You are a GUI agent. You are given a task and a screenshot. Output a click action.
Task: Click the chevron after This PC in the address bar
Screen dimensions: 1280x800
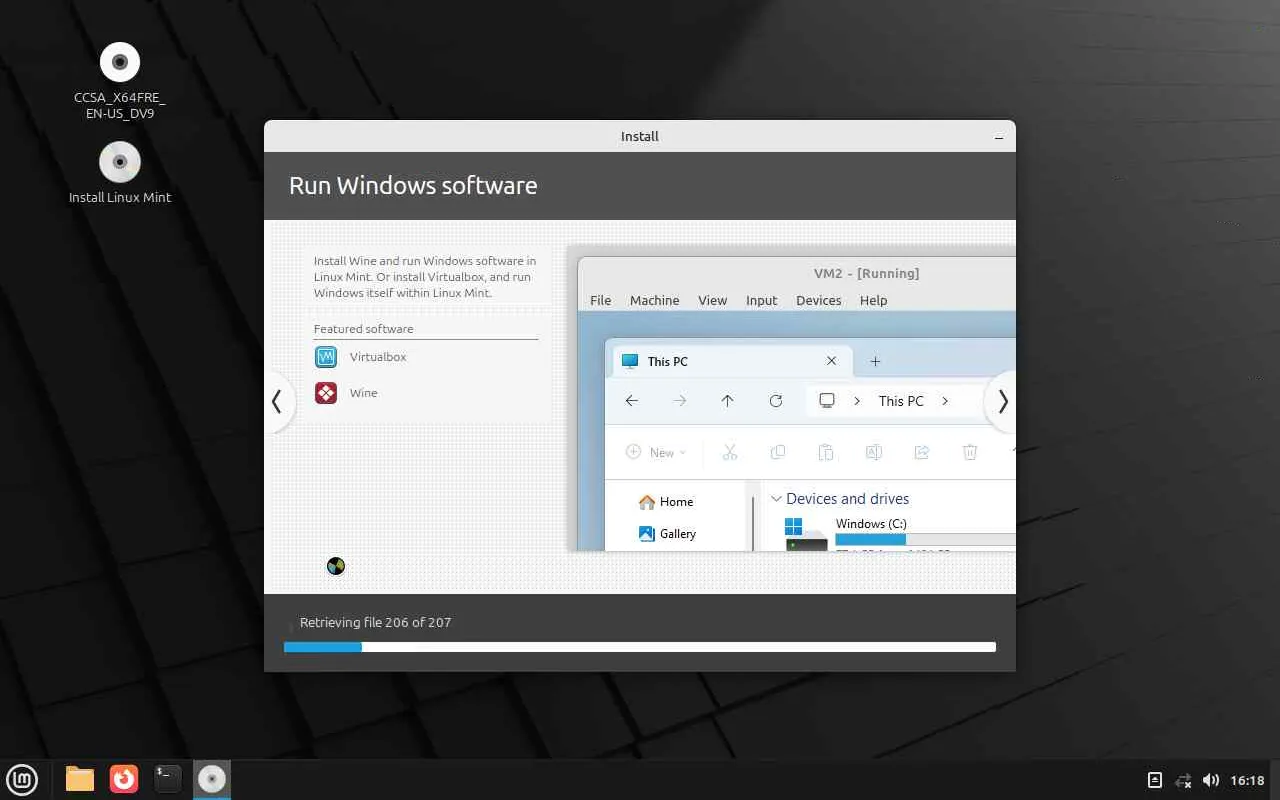tap(945, 401)
